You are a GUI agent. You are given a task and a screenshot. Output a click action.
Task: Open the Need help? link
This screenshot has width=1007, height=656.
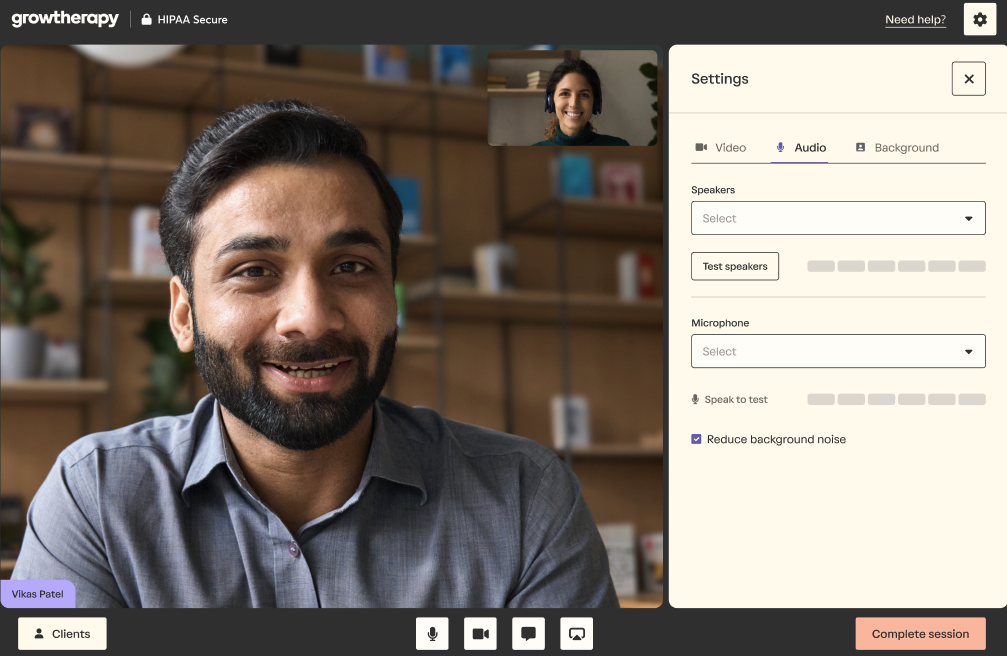pos(915,20)
